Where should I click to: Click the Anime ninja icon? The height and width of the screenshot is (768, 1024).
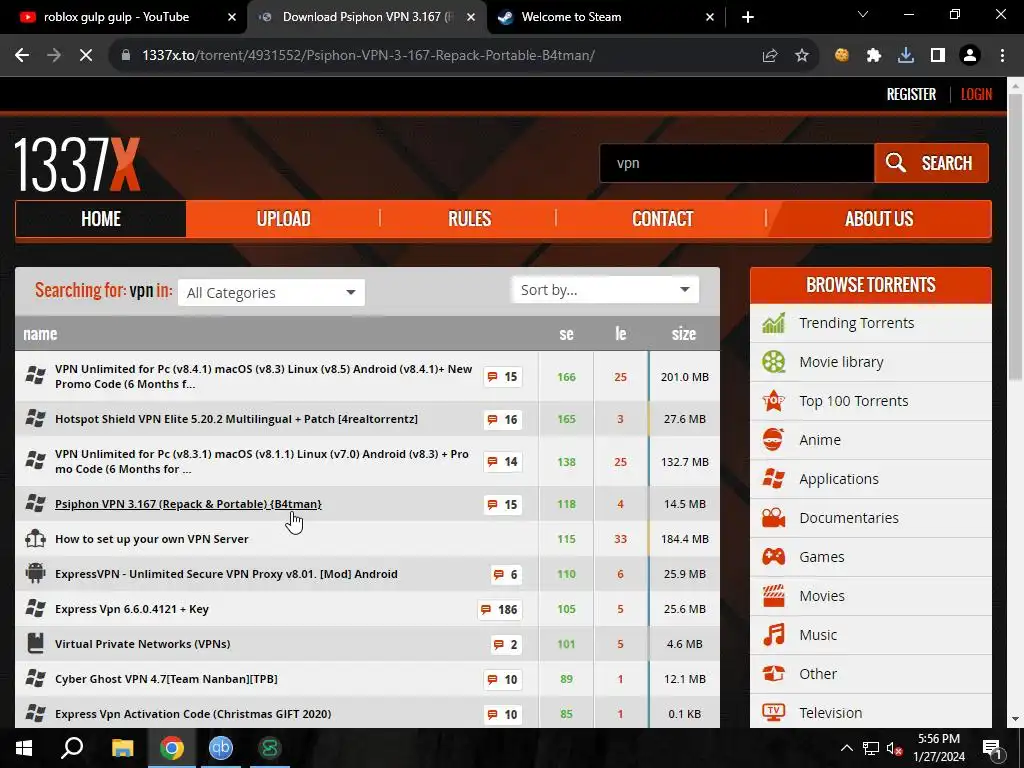774,440
